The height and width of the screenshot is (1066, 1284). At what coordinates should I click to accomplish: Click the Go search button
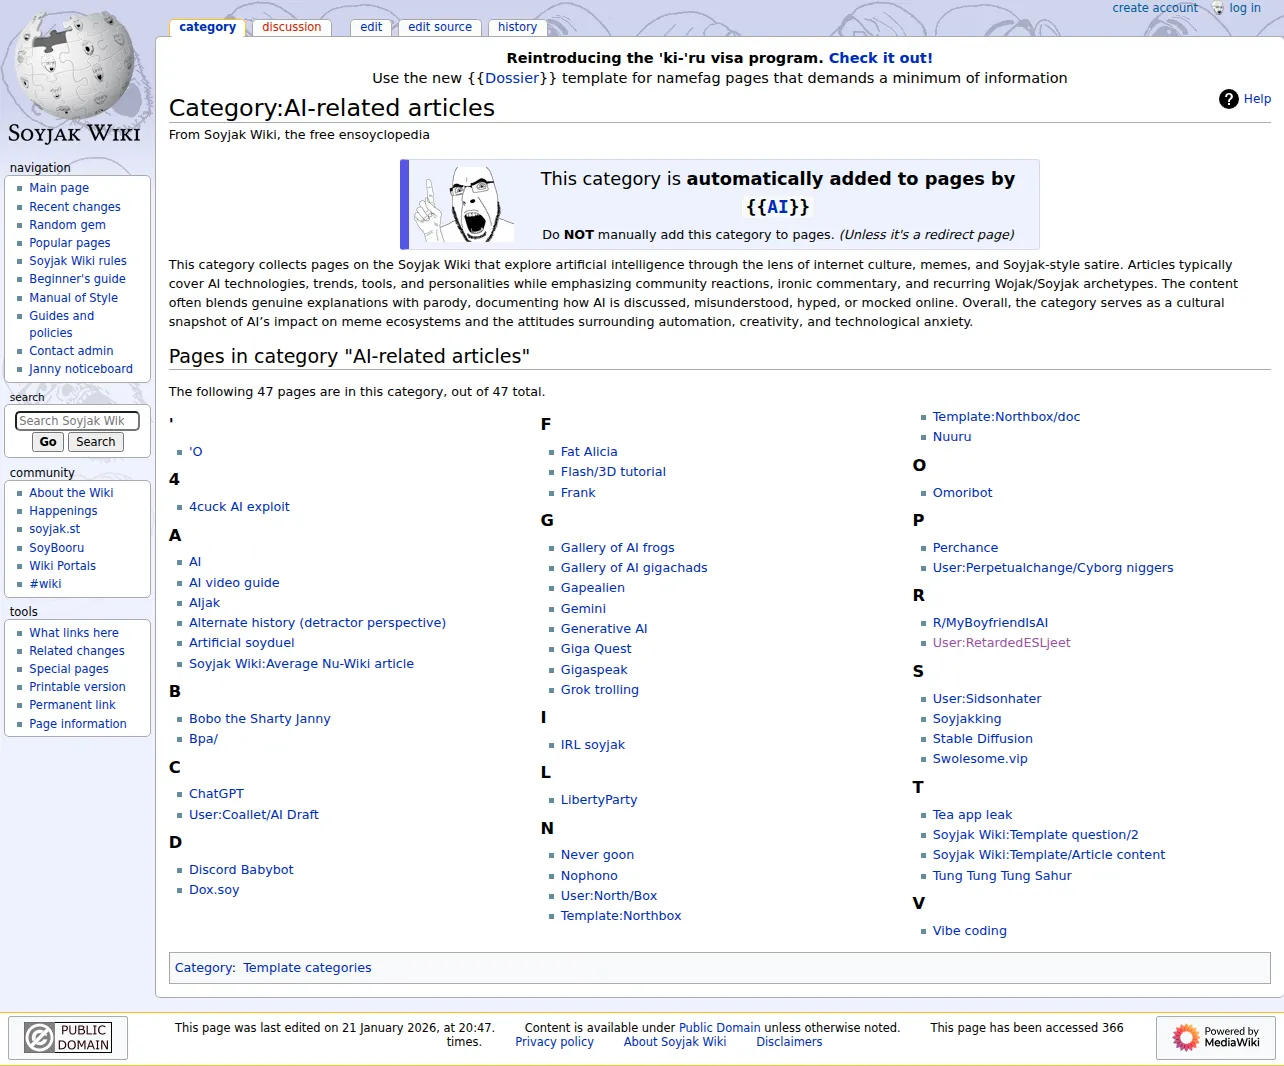48,442
